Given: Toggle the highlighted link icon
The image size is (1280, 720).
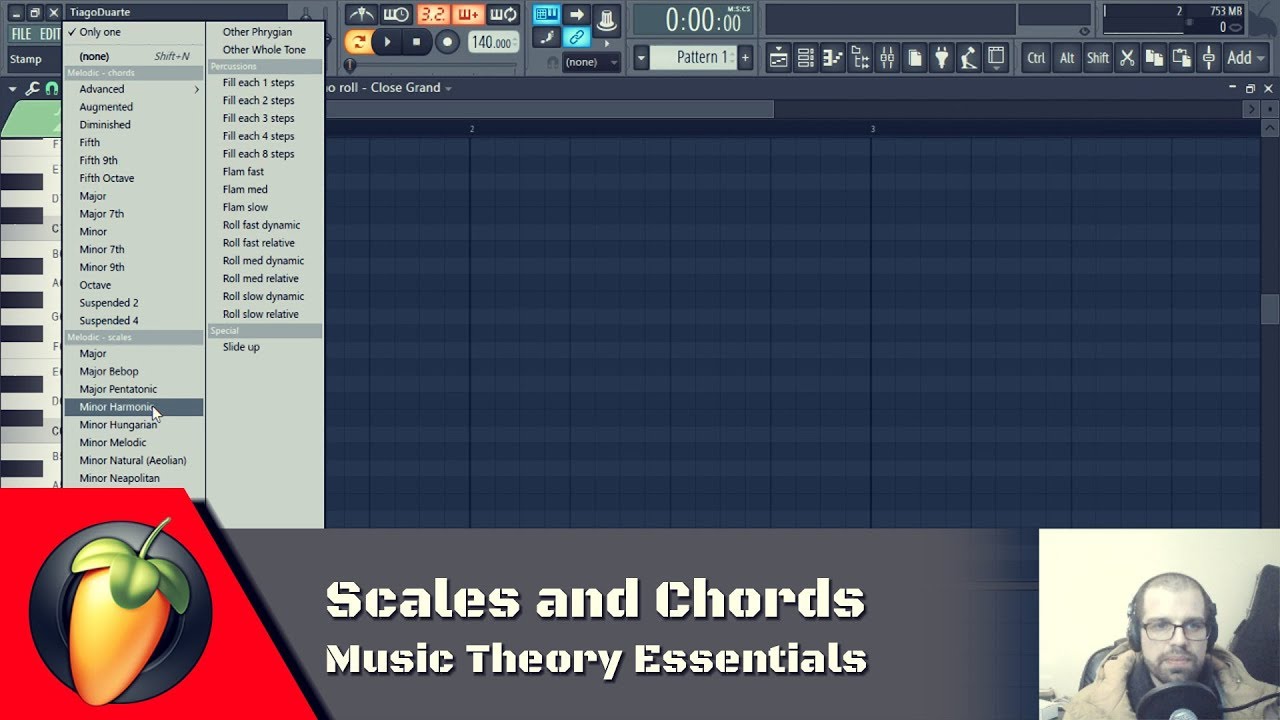Looking at the screenshot, I should 576,38.
